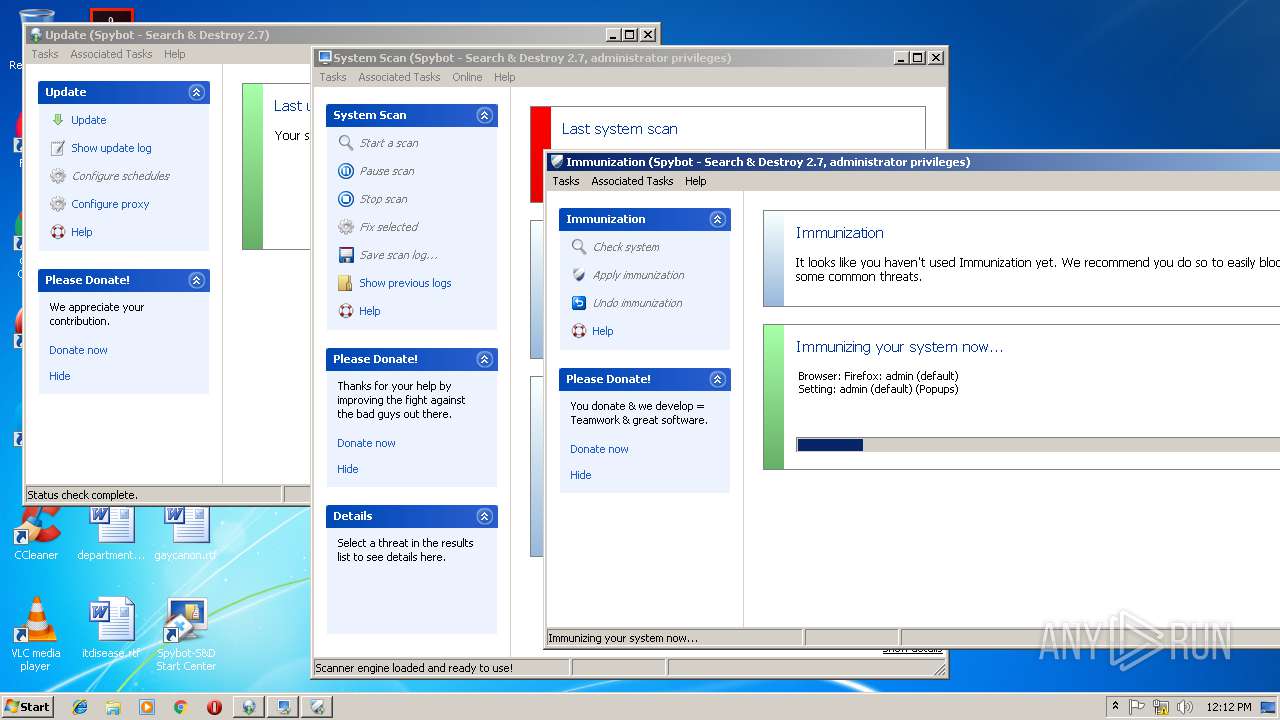This screenshot has height=720, width=1280.
Task: Click Spybot System Scan taskbar button
Action: coord(283,707)
